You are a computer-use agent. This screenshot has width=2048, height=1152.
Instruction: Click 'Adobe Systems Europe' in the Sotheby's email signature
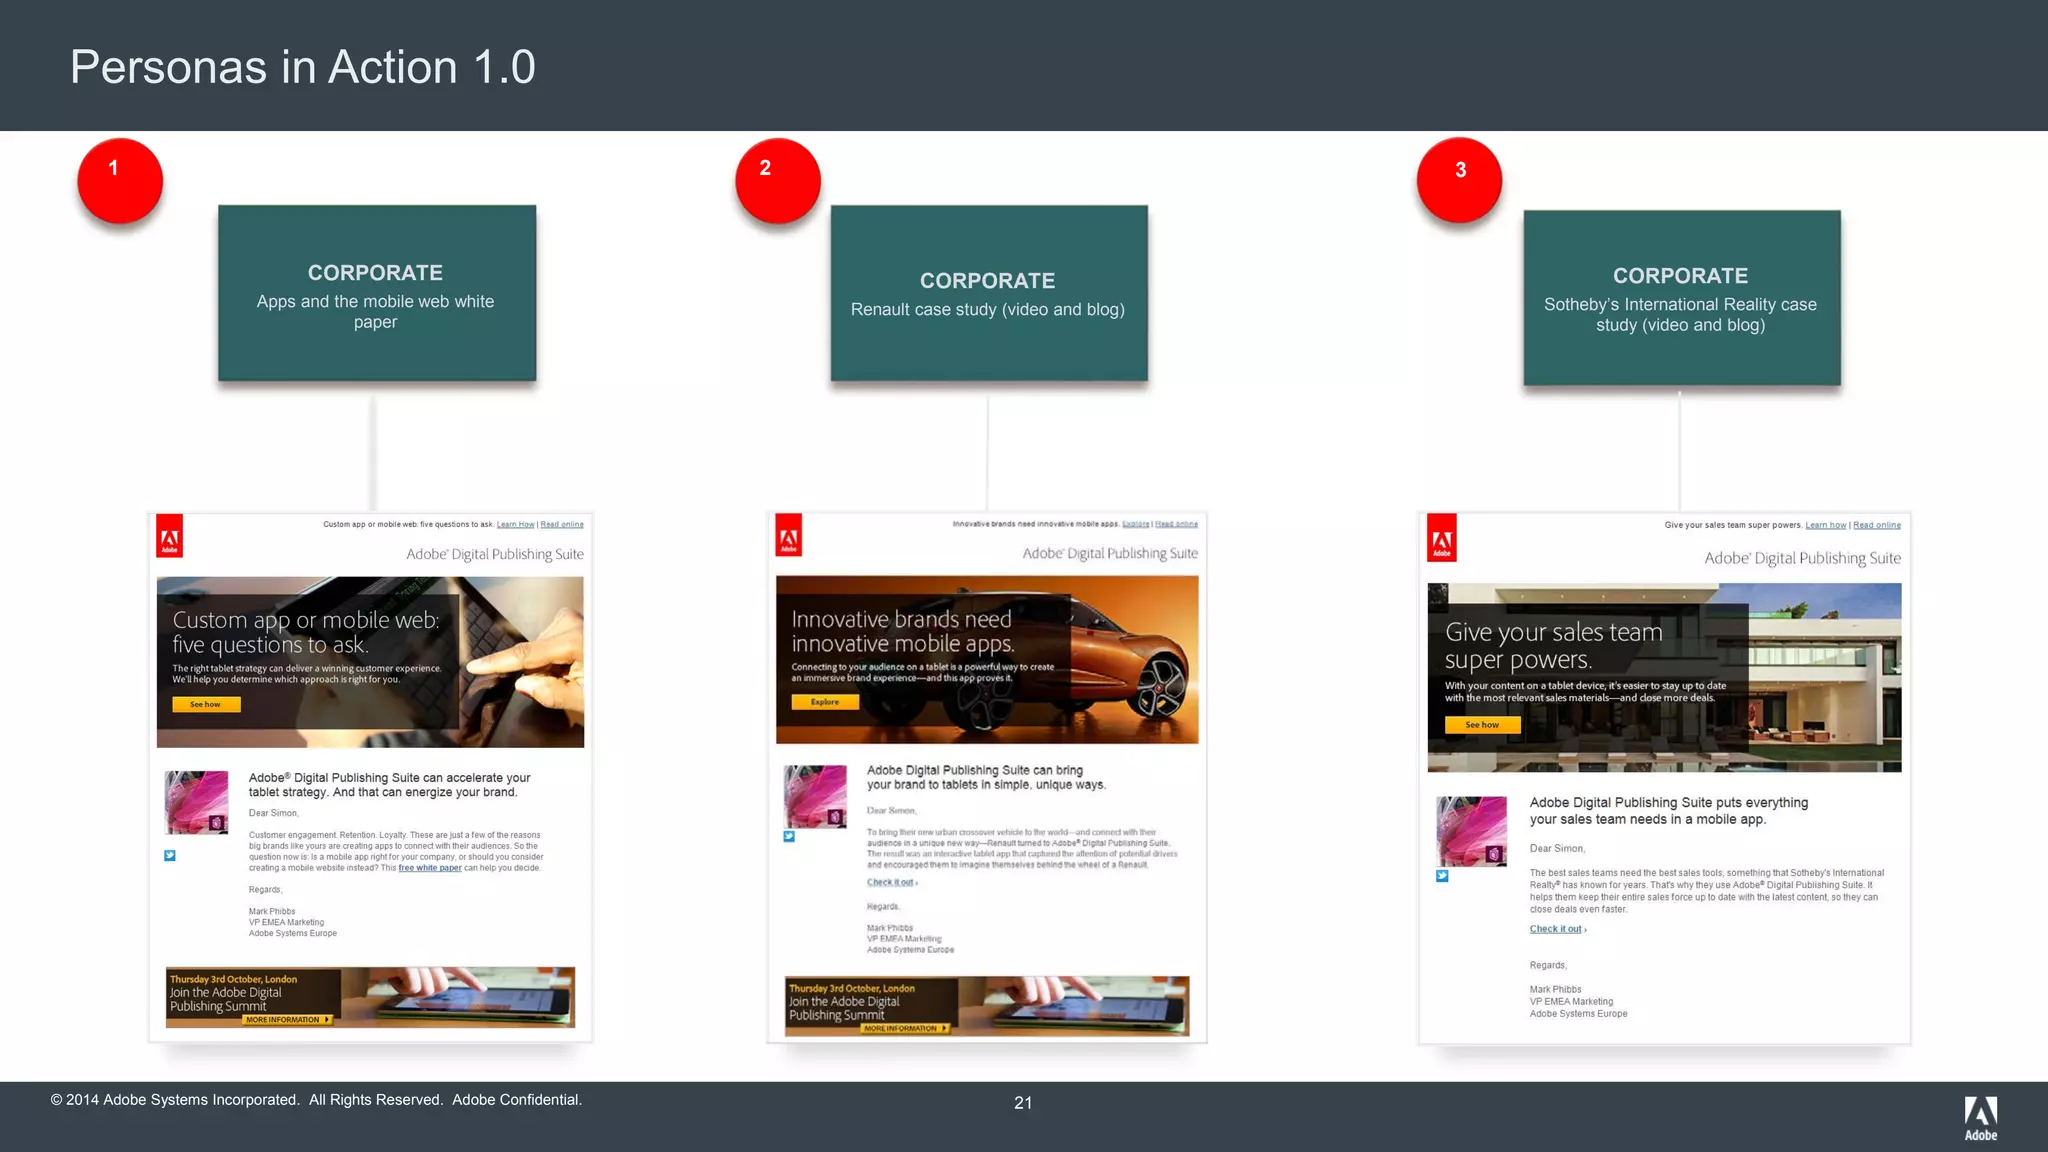(x=1578, y=1013)
